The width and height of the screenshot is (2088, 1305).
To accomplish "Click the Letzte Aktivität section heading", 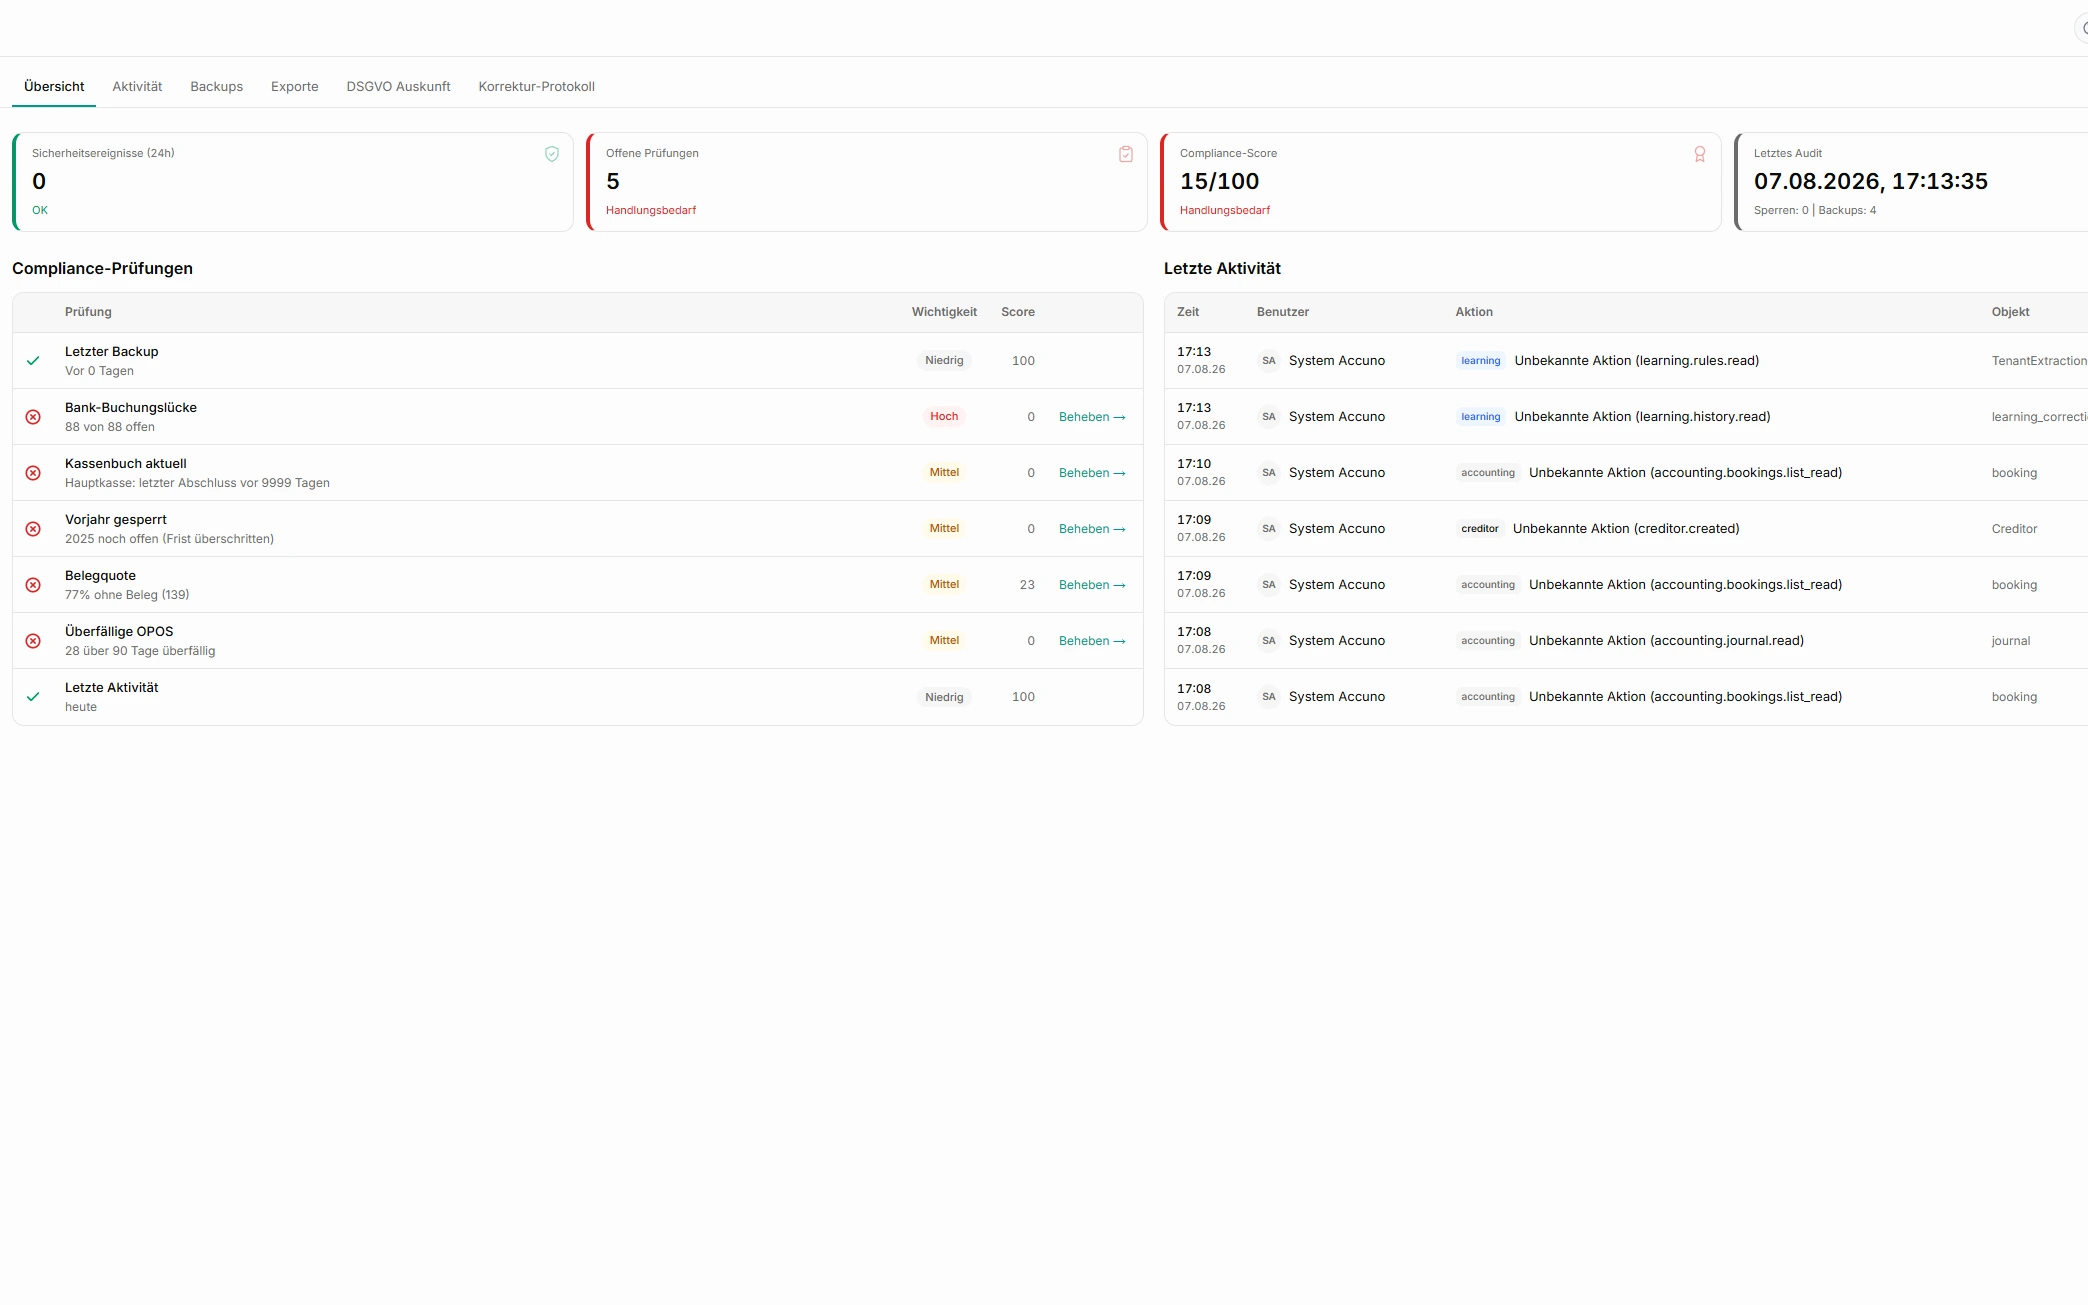I will coord(1222,268).
